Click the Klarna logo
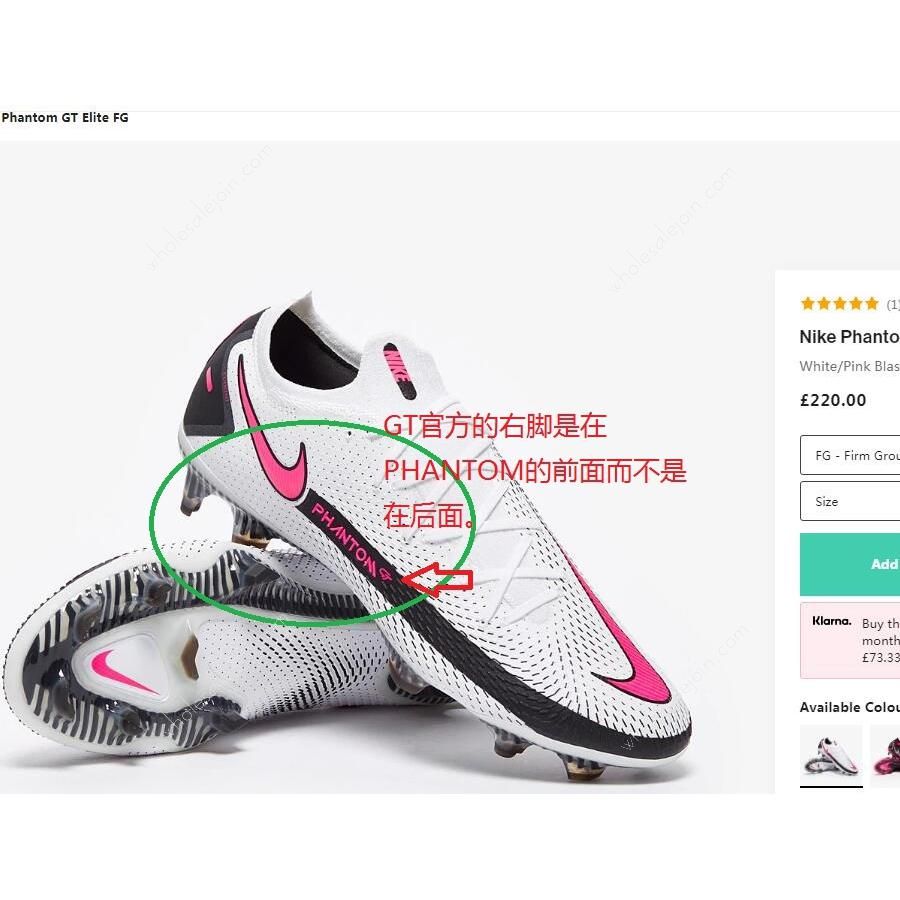The height and width of the screenshot is (900, 900). tap(831, 621)
